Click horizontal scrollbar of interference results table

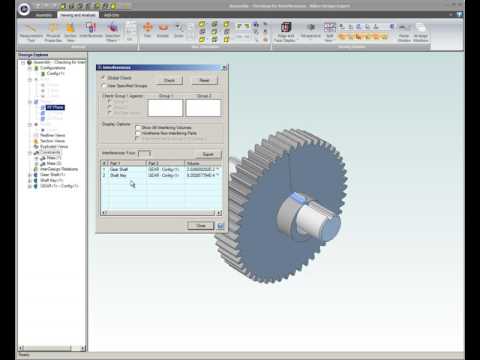161,212
